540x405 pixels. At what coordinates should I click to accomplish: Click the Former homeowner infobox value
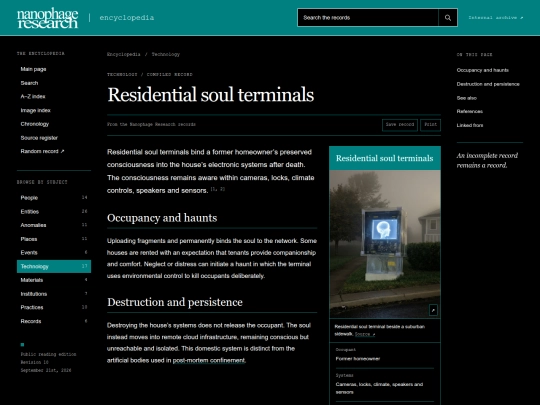point(358,359)
